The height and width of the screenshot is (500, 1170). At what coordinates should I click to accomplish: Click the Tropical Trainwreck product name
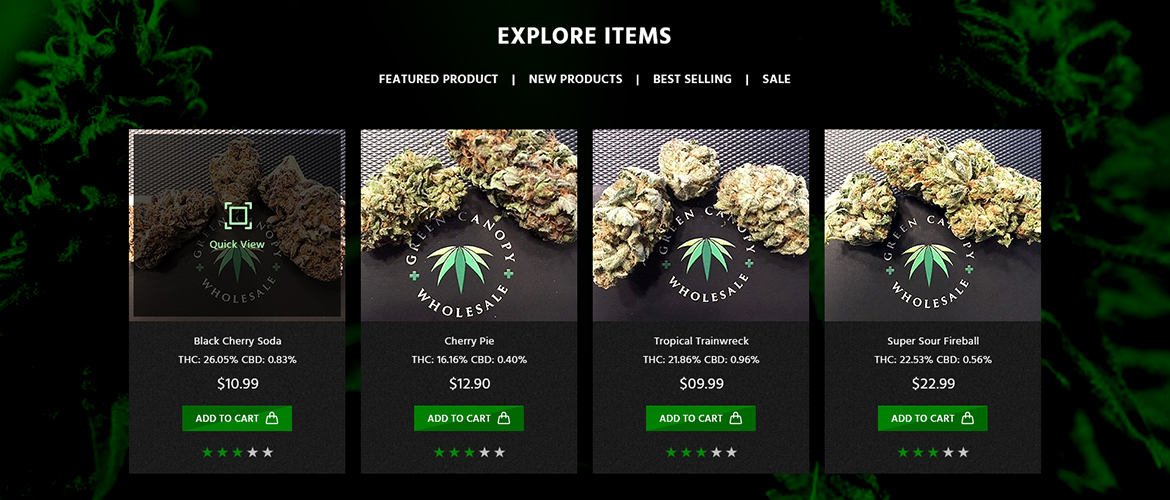point(701,341)
